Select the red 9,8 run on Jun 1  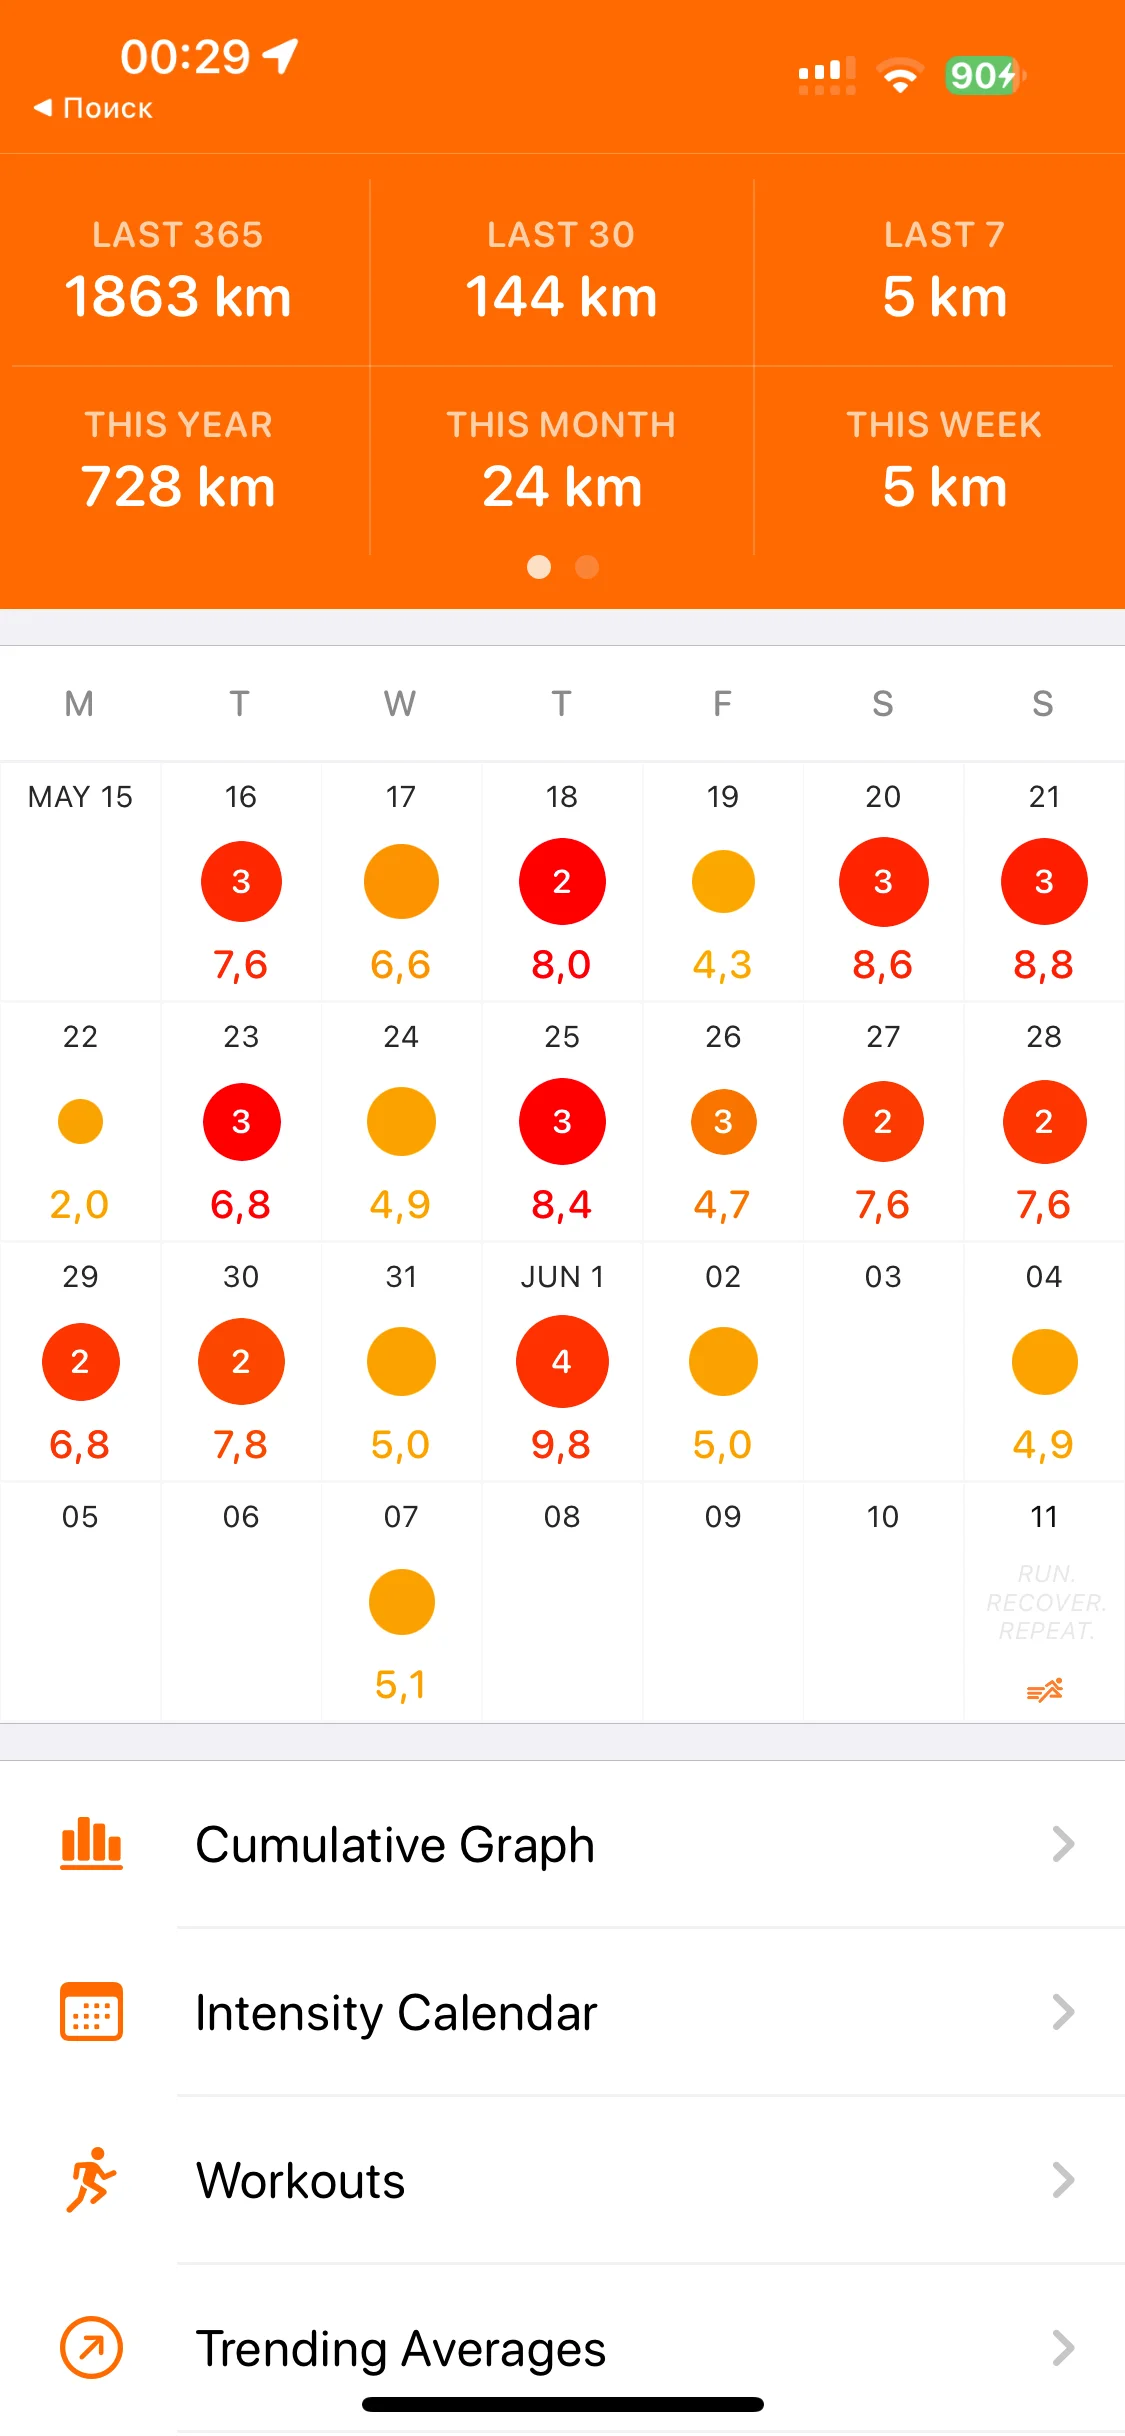point(562,1362)
